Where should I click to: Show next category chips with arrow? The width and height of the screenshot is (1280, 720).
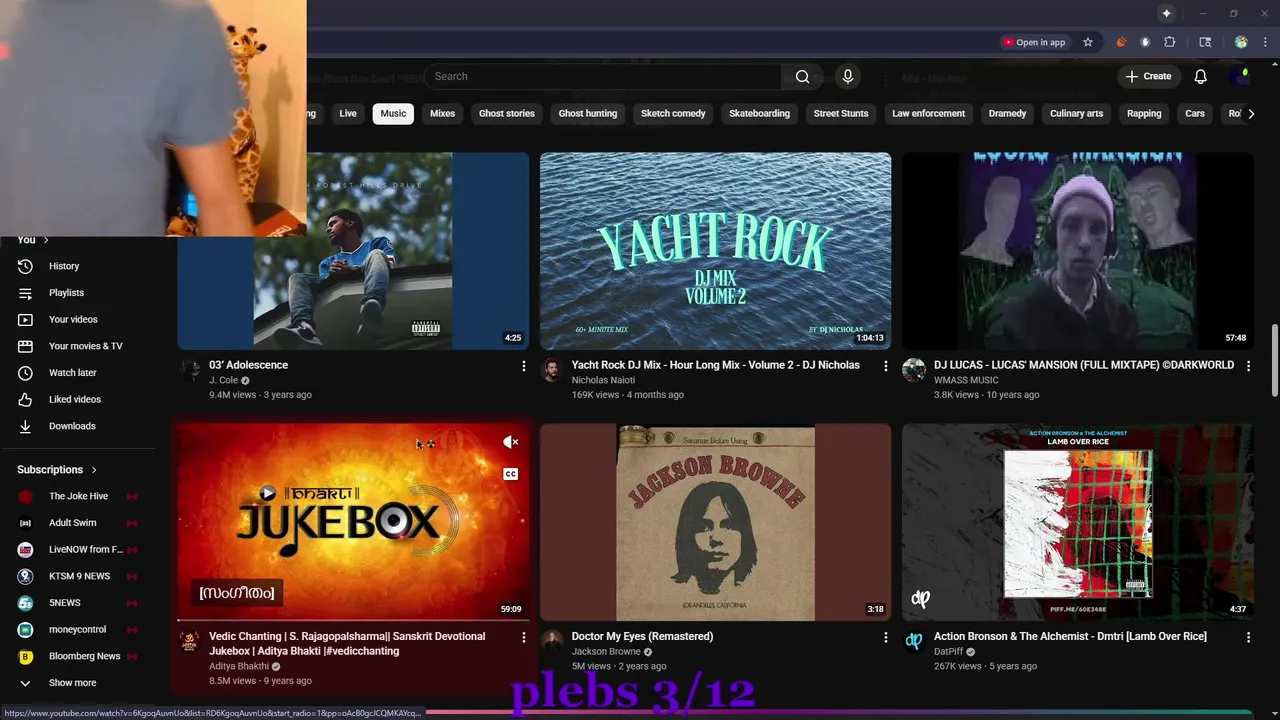click(x=1251, y=114)
